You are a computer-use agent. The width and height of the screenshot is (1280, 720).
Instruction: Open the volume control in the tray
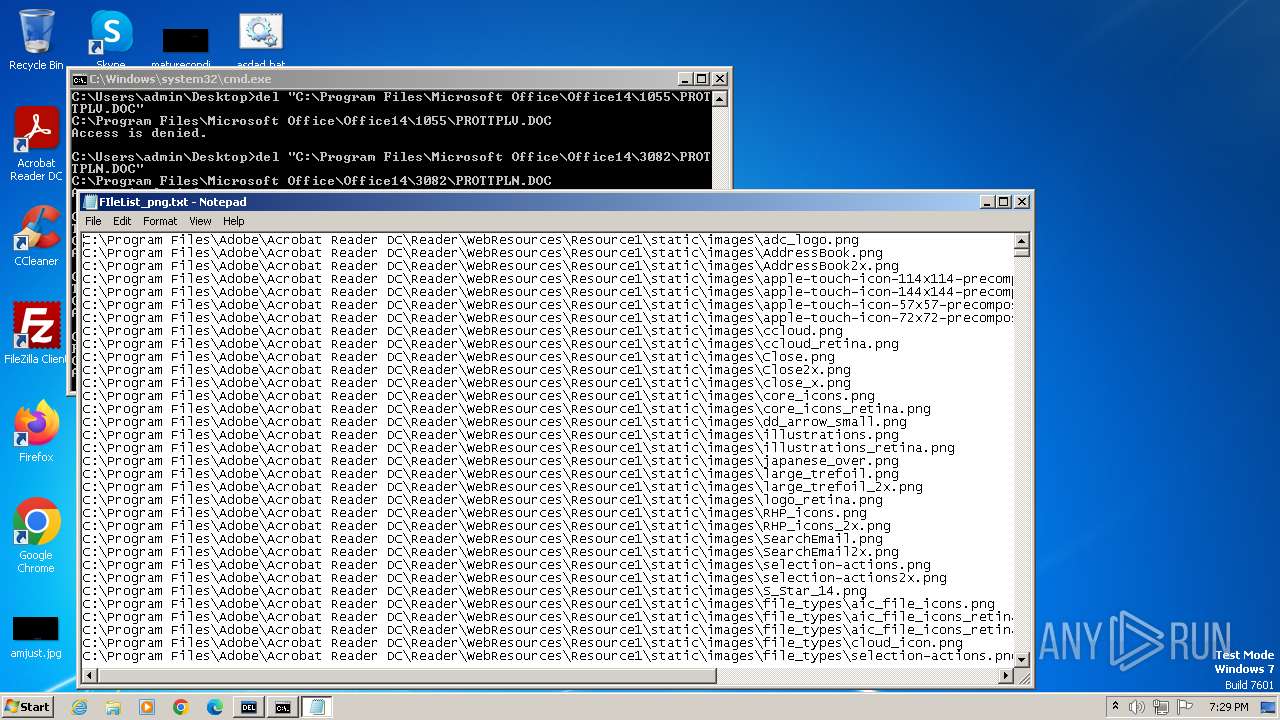[x=1138, y=707]
